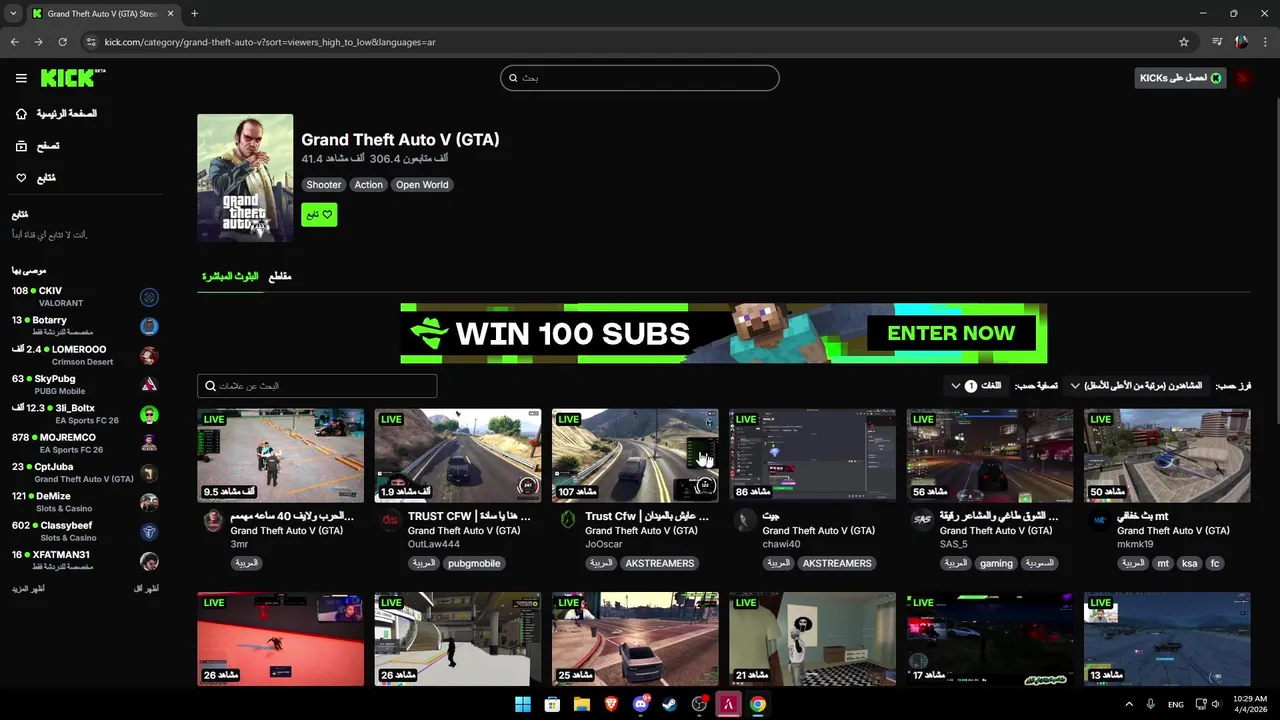Viewport: 1280px width, 720px height.
Task: Click SAS_5 channel avatar
Action: [922, 520]
